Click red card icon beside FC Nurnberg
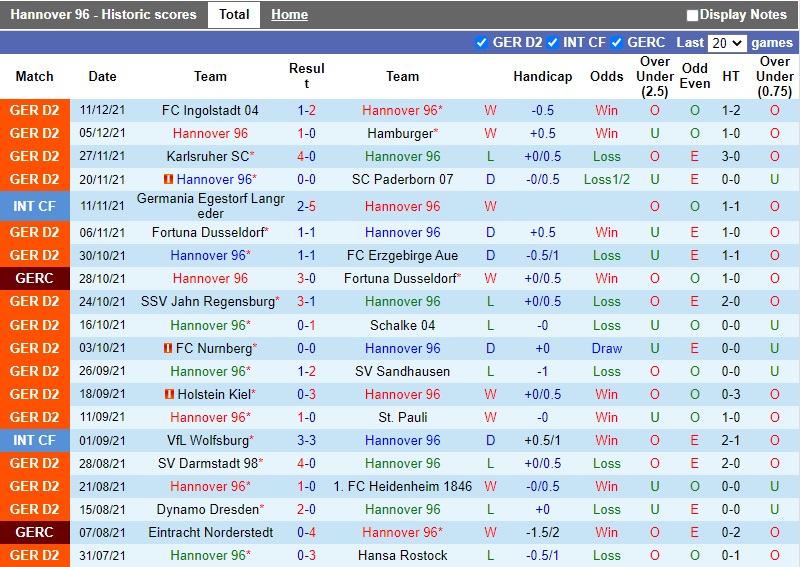 168,348
